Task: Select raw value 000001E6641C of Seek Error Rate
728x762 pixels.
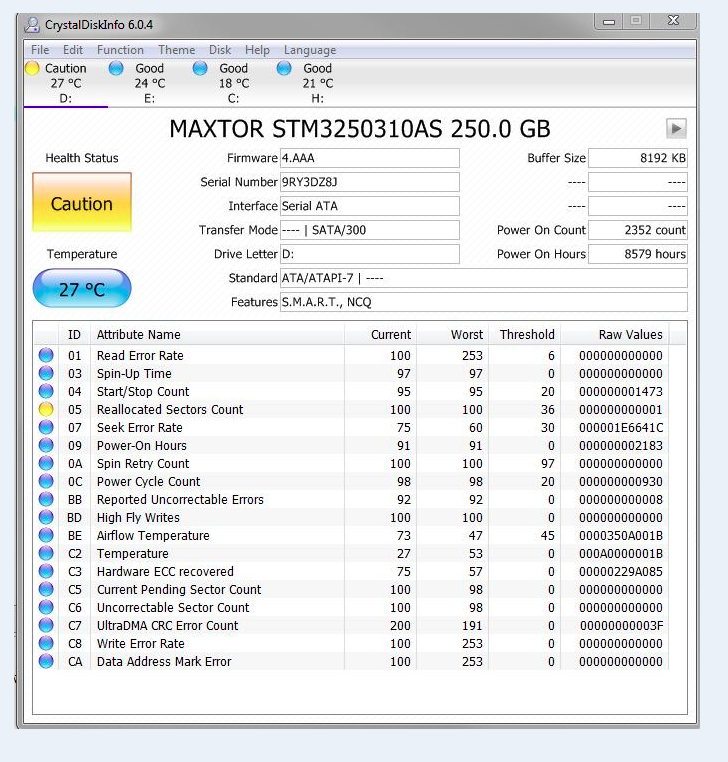Action: coord(621,428)
